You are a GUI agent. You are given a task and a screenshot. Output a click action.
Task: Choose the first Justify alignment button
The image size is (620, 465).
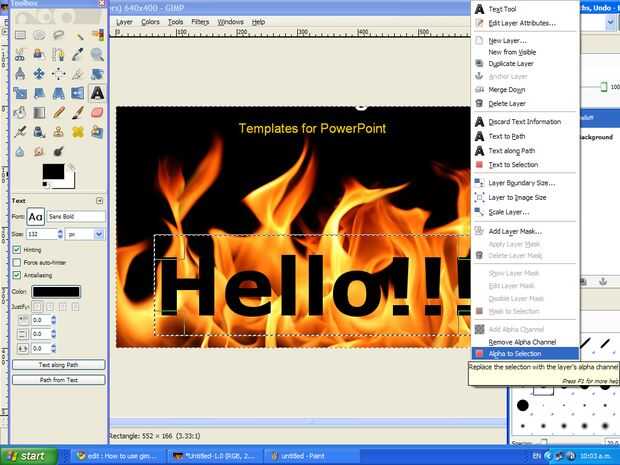click(38, 307)
